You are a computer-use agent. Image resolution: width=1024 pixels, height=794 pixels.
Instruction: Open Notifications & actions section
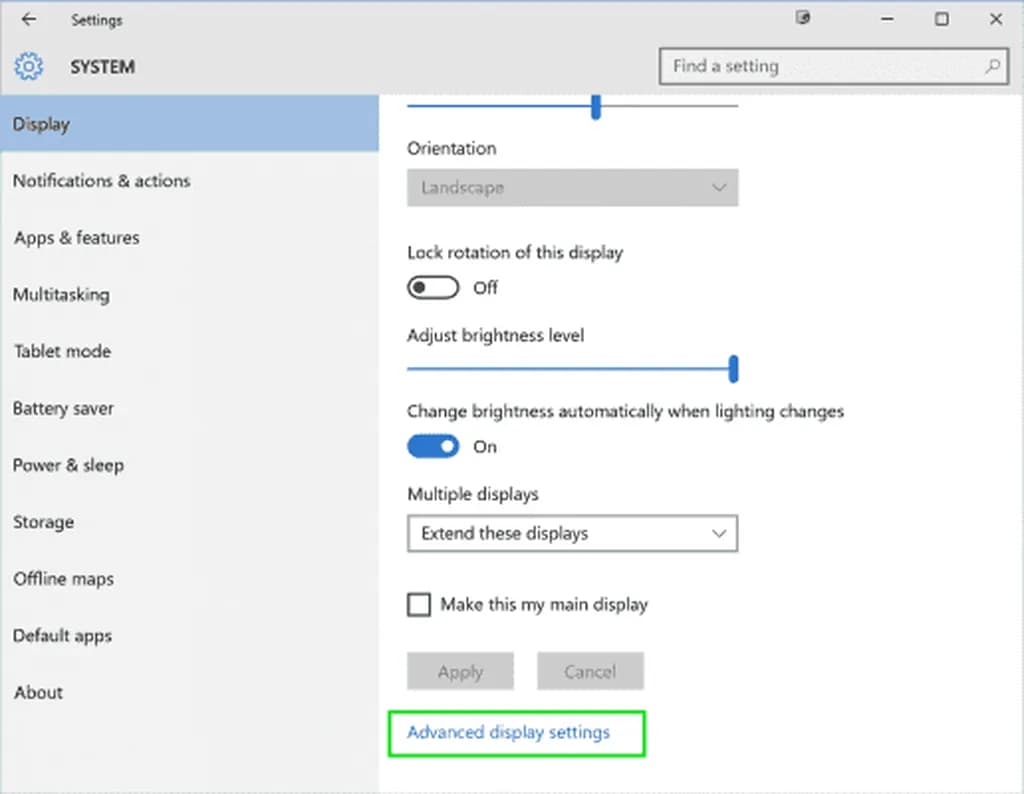[x=101, y=181]
